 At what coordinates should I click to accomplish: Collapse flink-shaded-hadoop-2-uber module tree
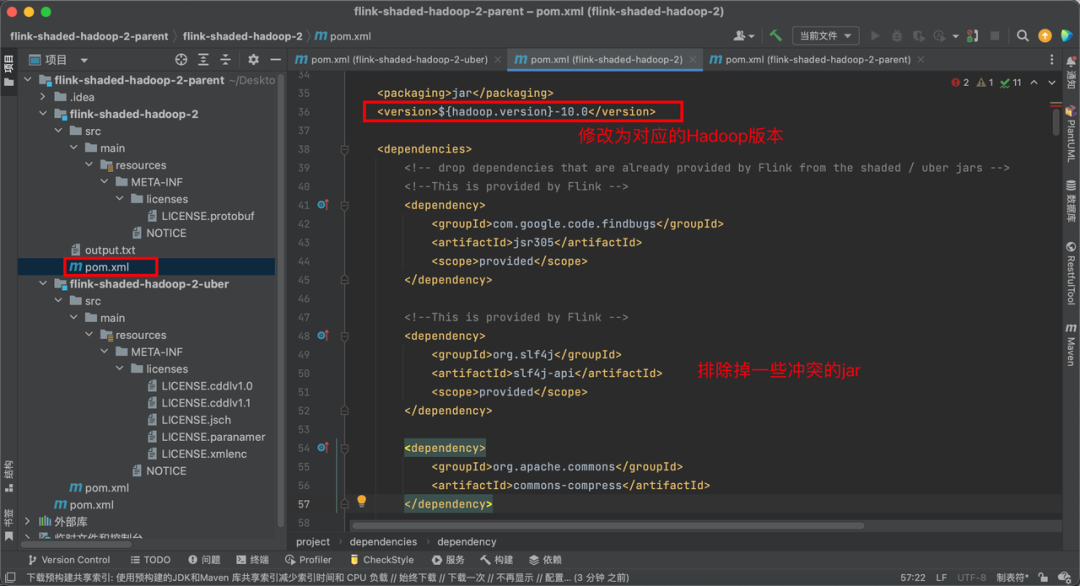click(43, 284)
